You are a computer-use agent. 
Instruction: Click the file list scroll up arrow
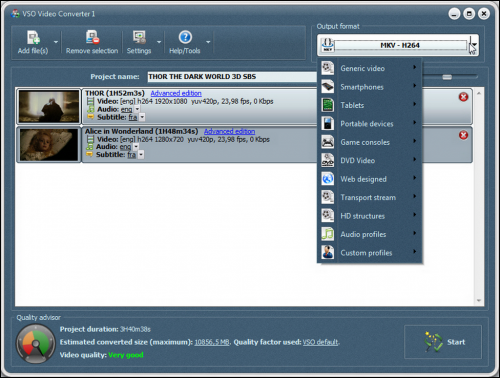tap(479, 94)
